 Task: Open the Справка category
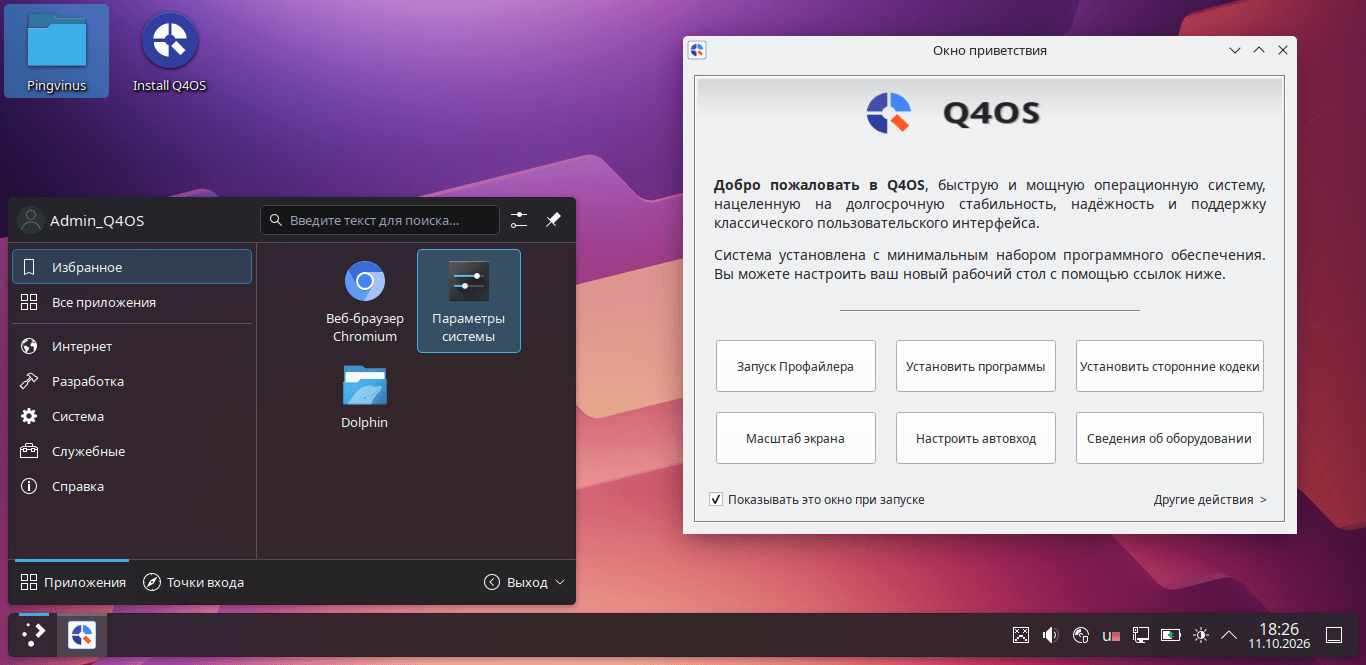(132, 486)
